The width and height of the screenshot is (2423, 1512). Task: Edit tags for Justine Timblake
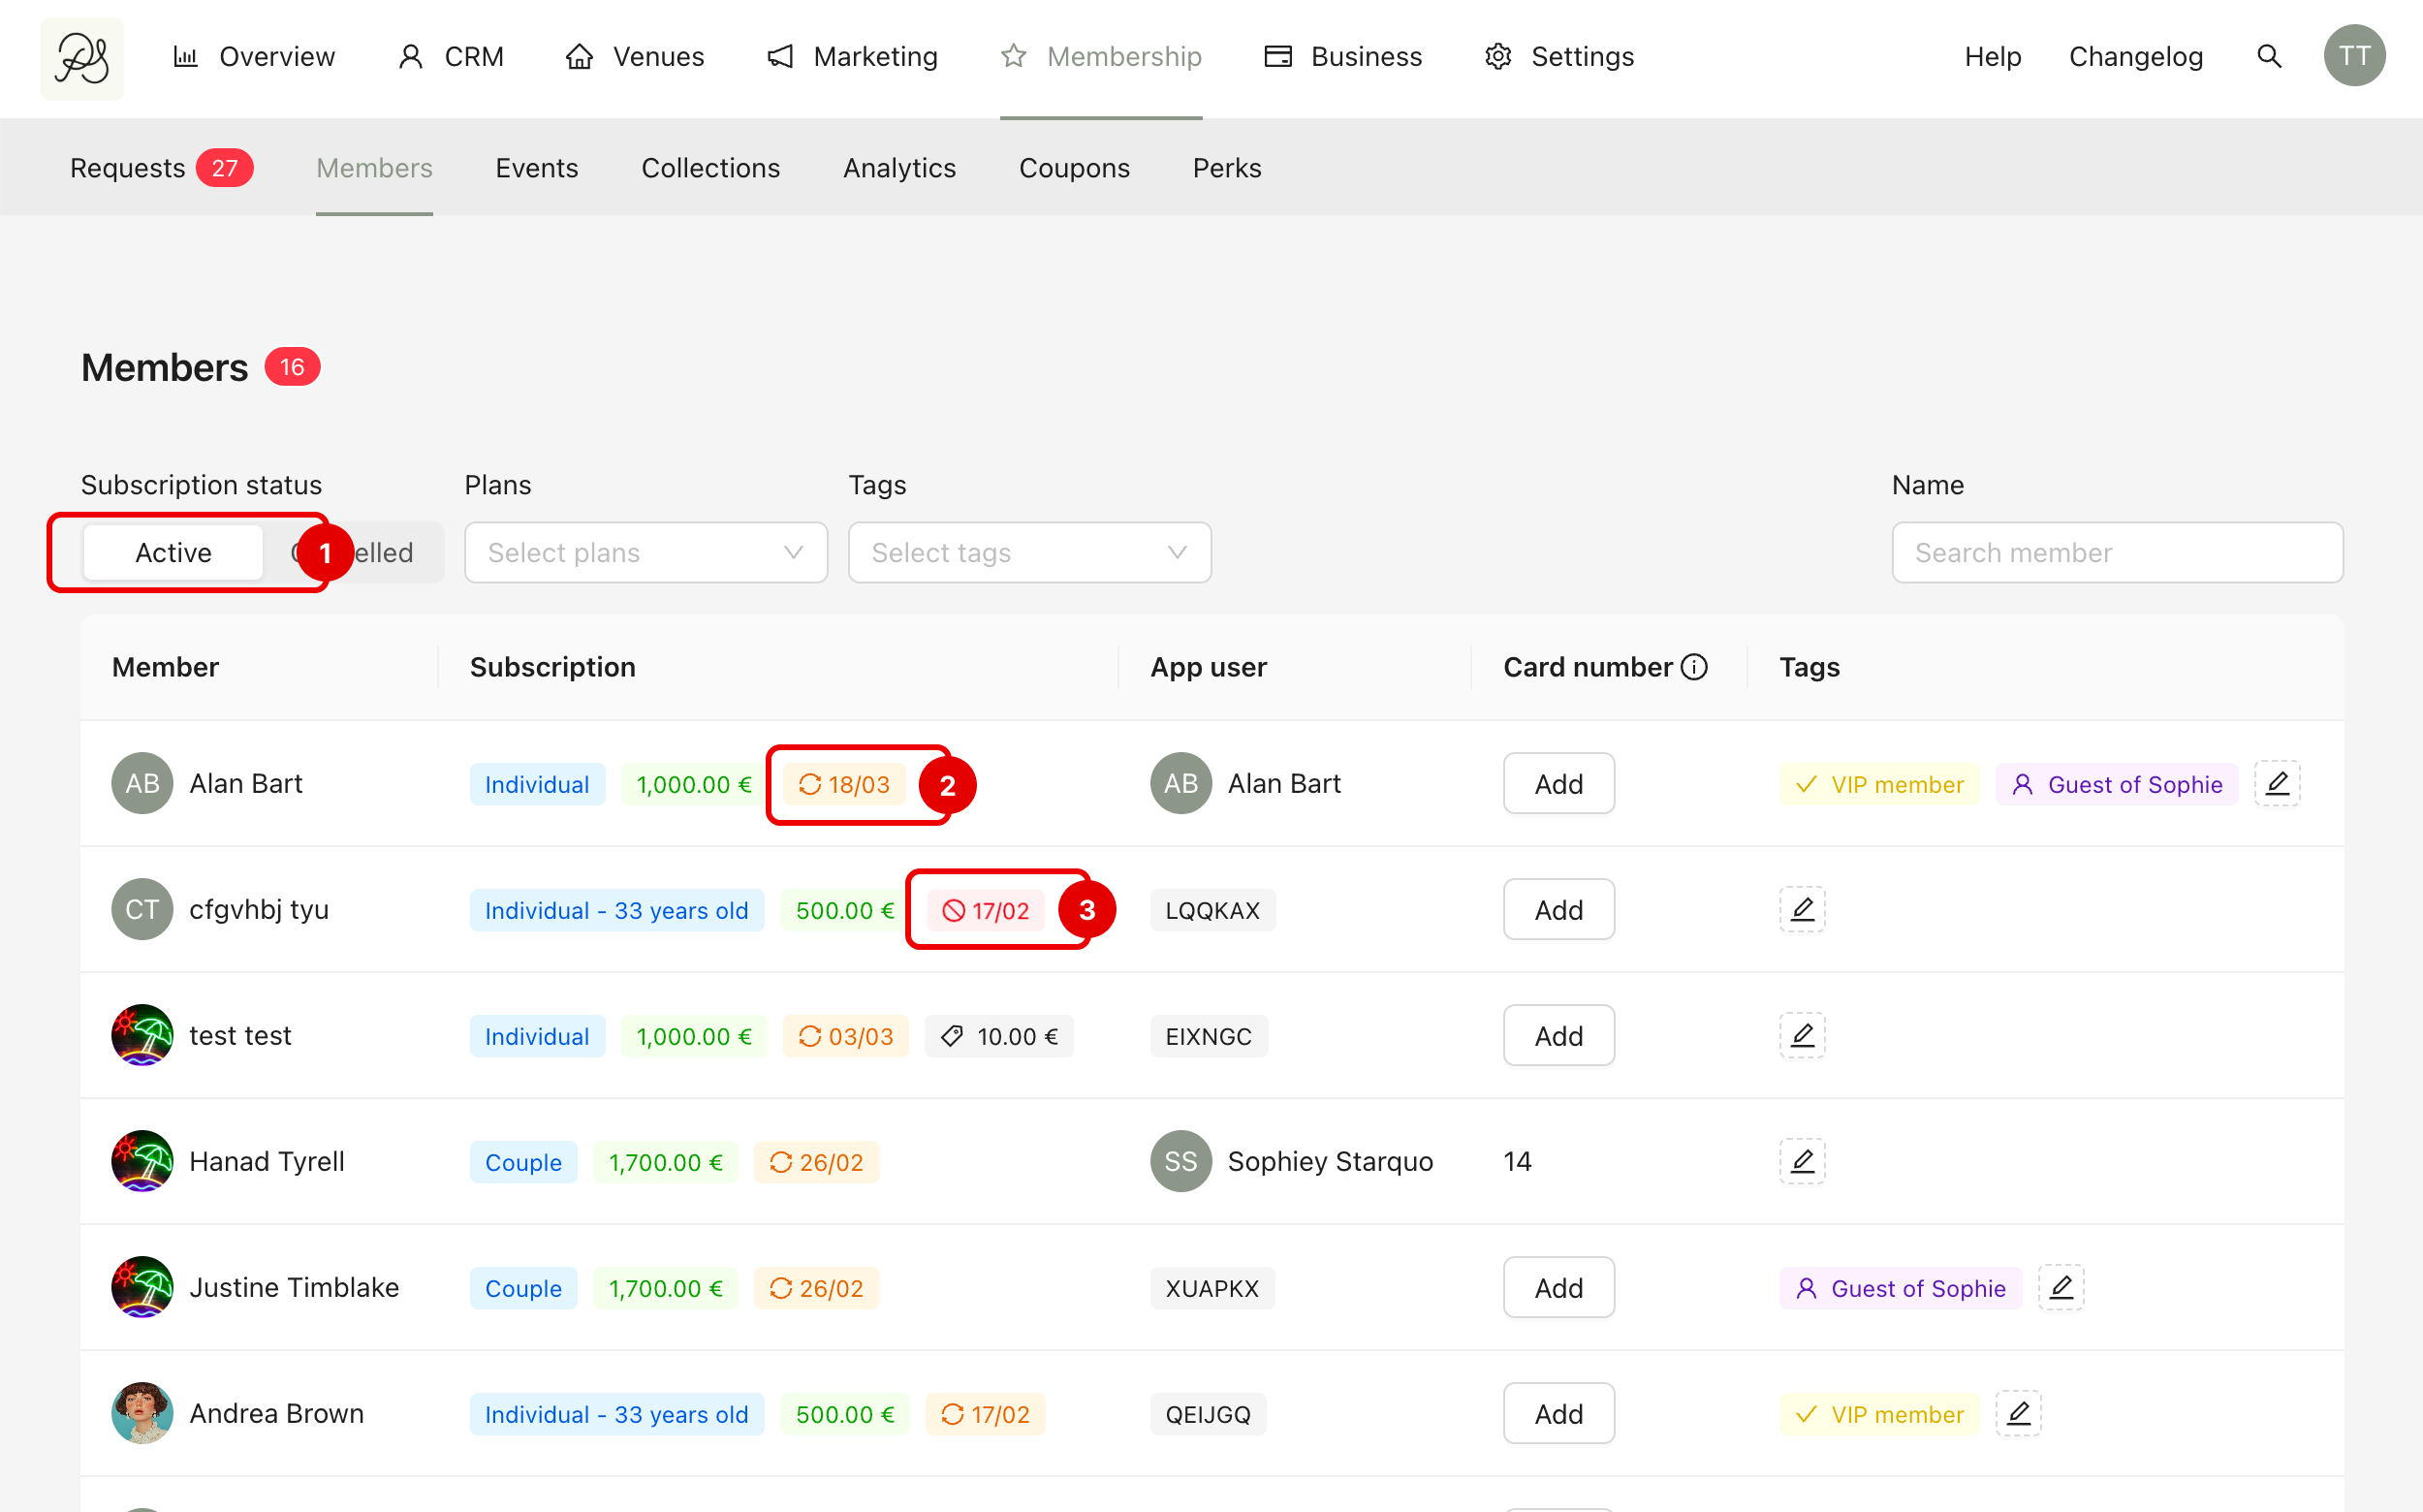coord(2061,1288)
